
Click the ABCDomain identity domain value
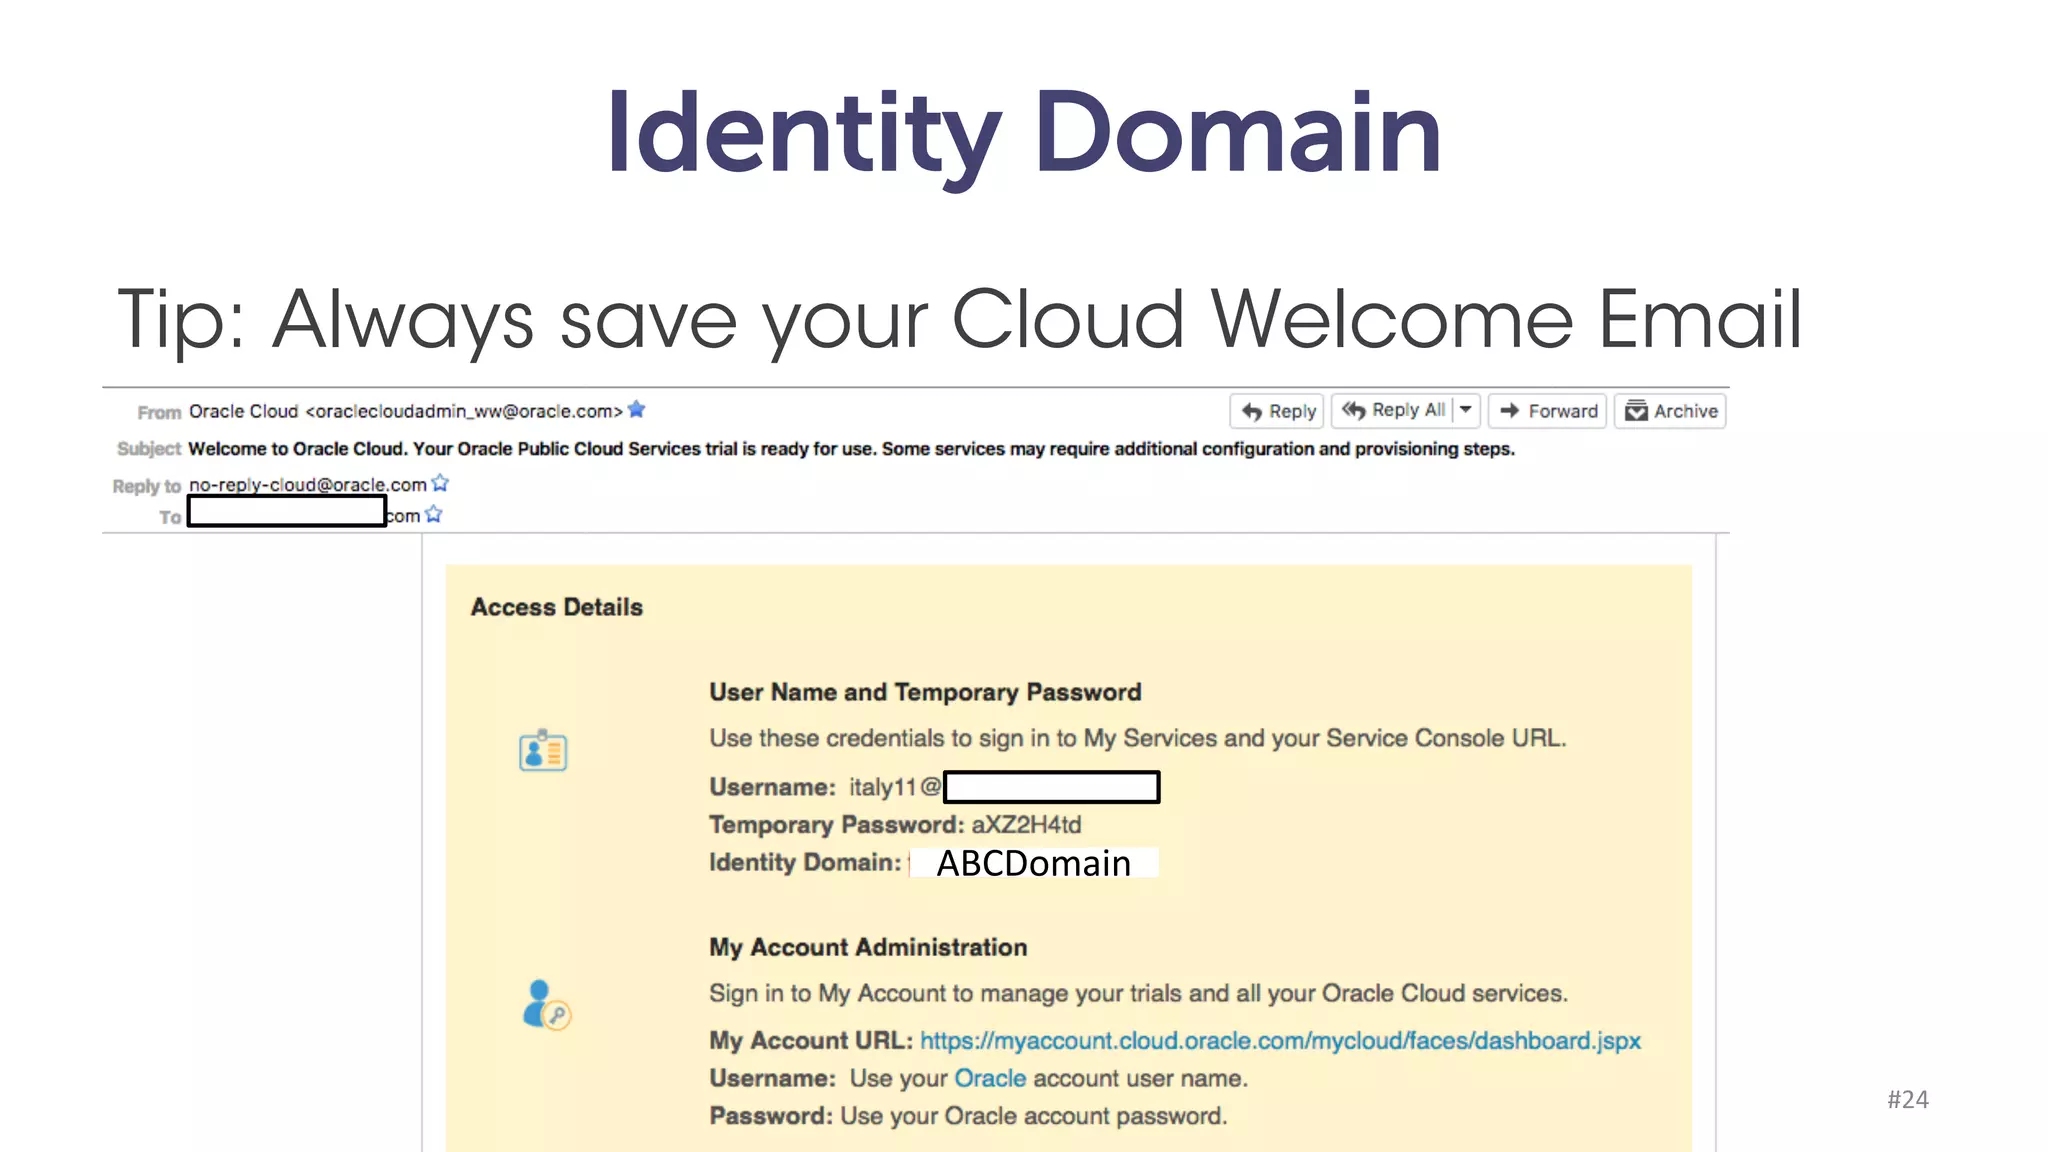coord(1033,863)
